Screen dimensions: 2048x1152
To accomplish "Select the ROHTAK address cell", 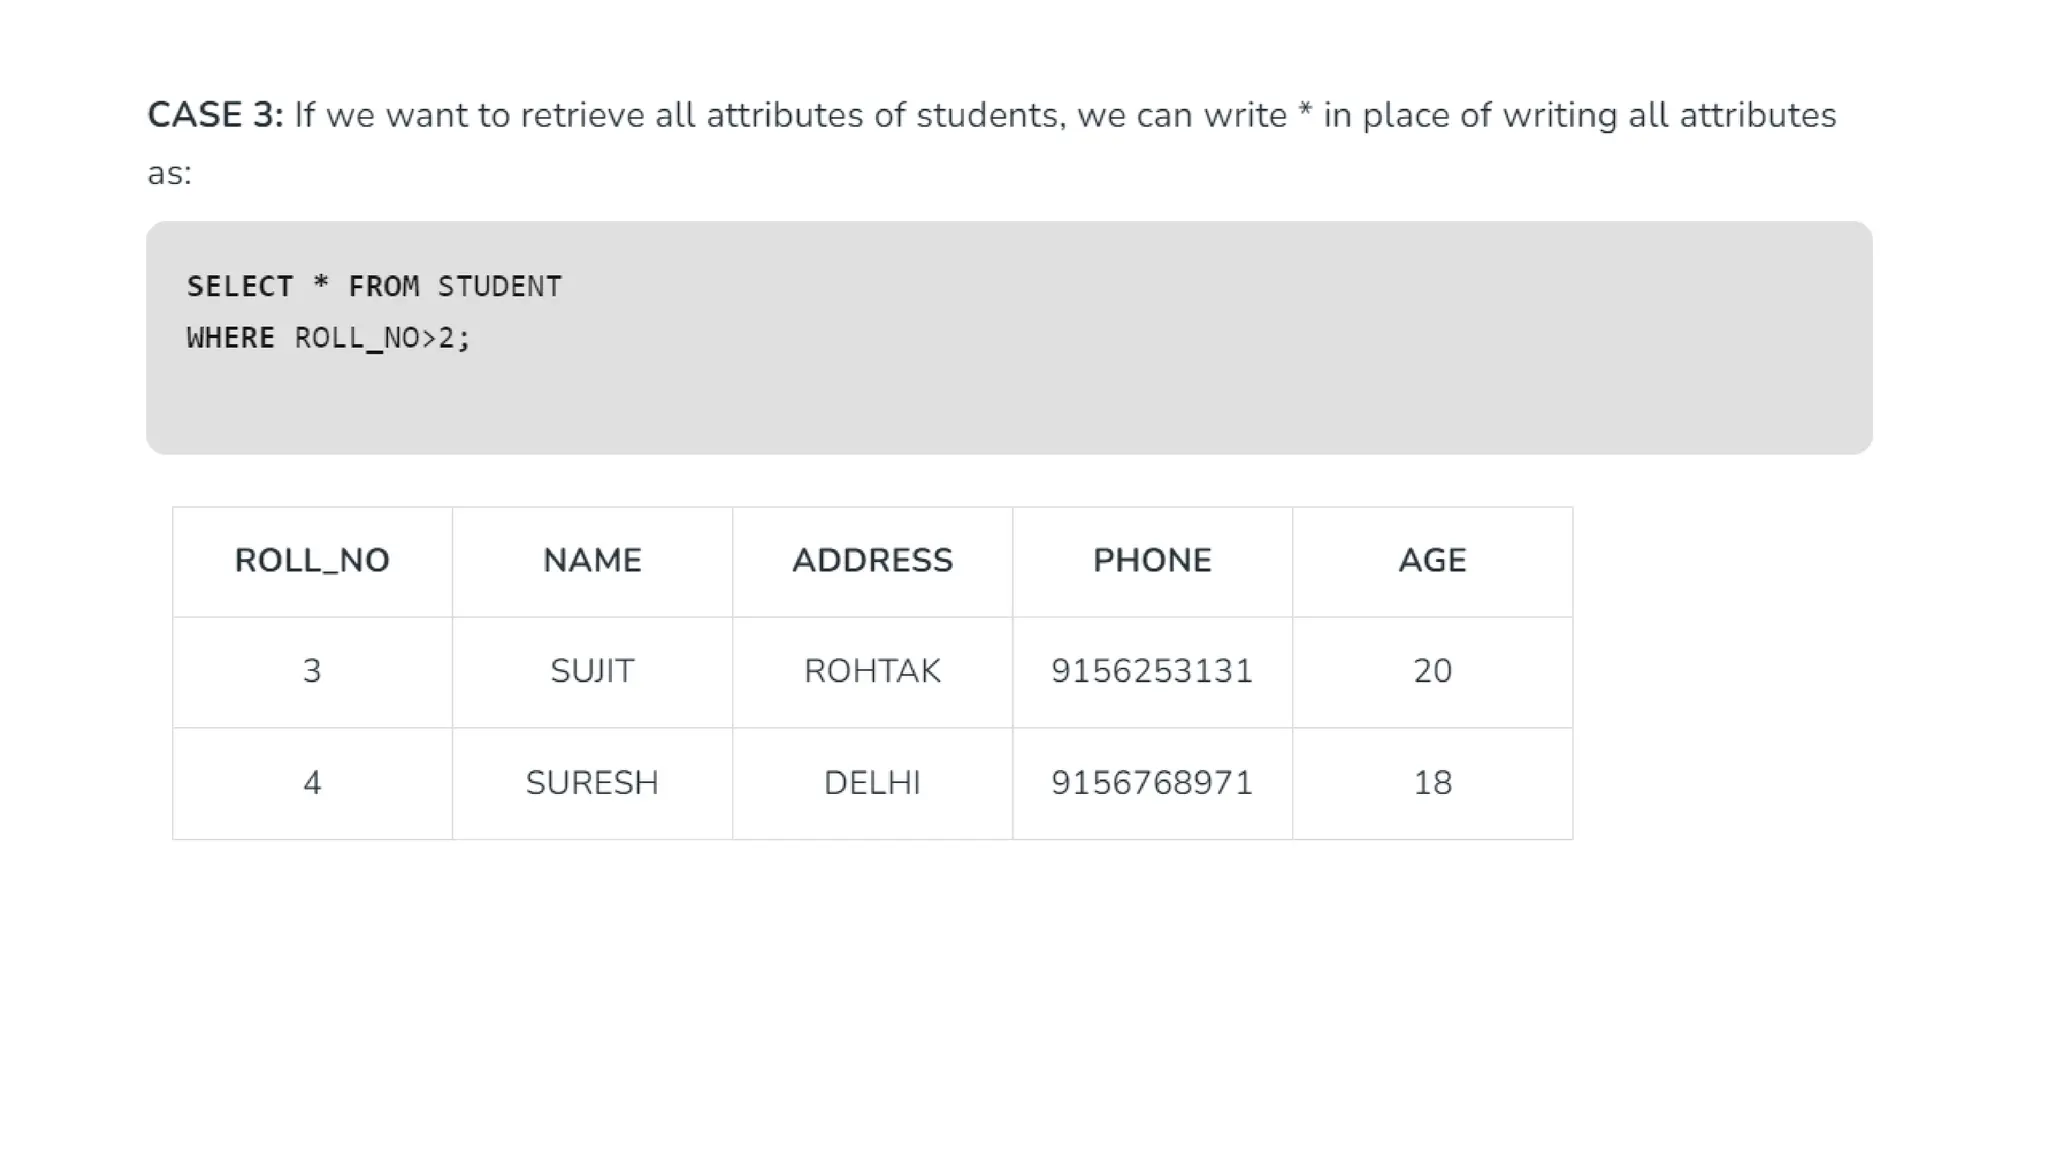I will 872,671.
